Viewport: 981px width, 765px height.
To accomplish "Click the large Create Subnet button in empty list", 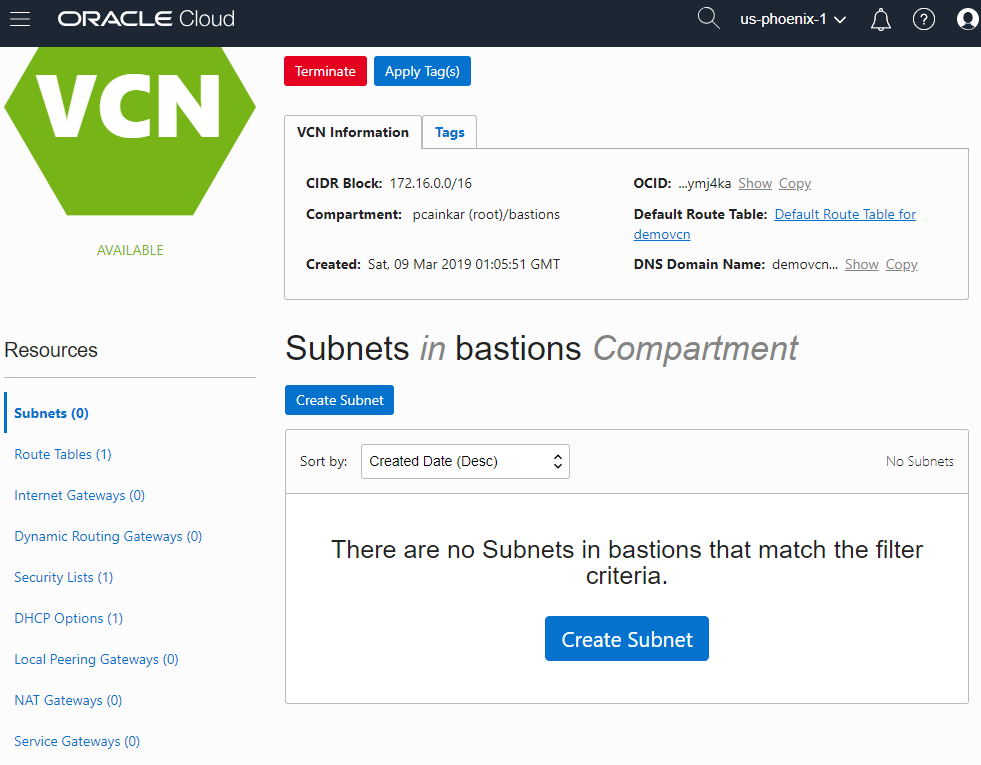I will click(x=627, y=639).
